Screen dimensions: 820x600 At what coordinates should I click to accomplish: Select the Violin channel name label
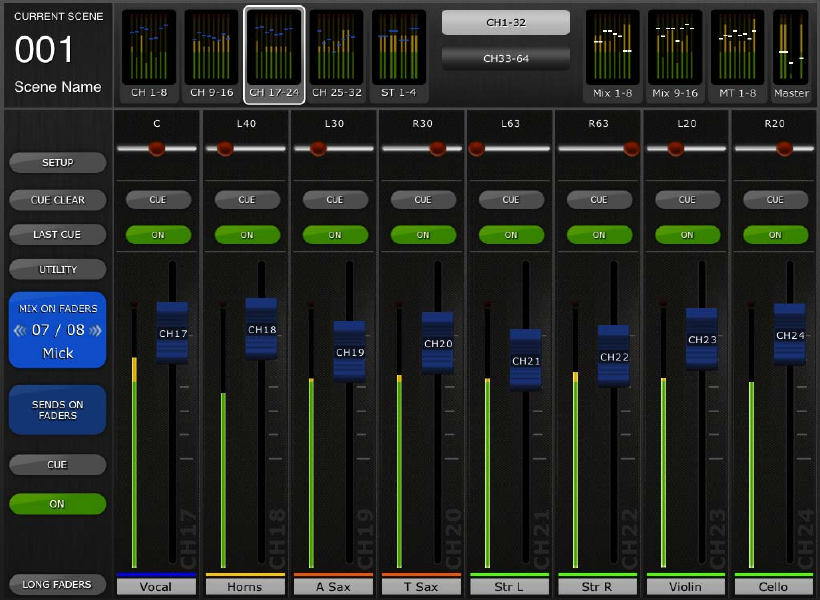click(686, 587)
